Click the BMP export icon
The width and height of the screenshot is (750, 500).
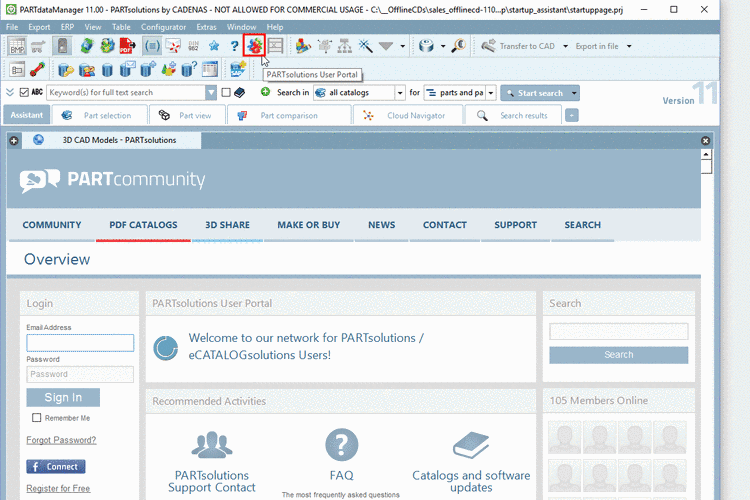17,46
